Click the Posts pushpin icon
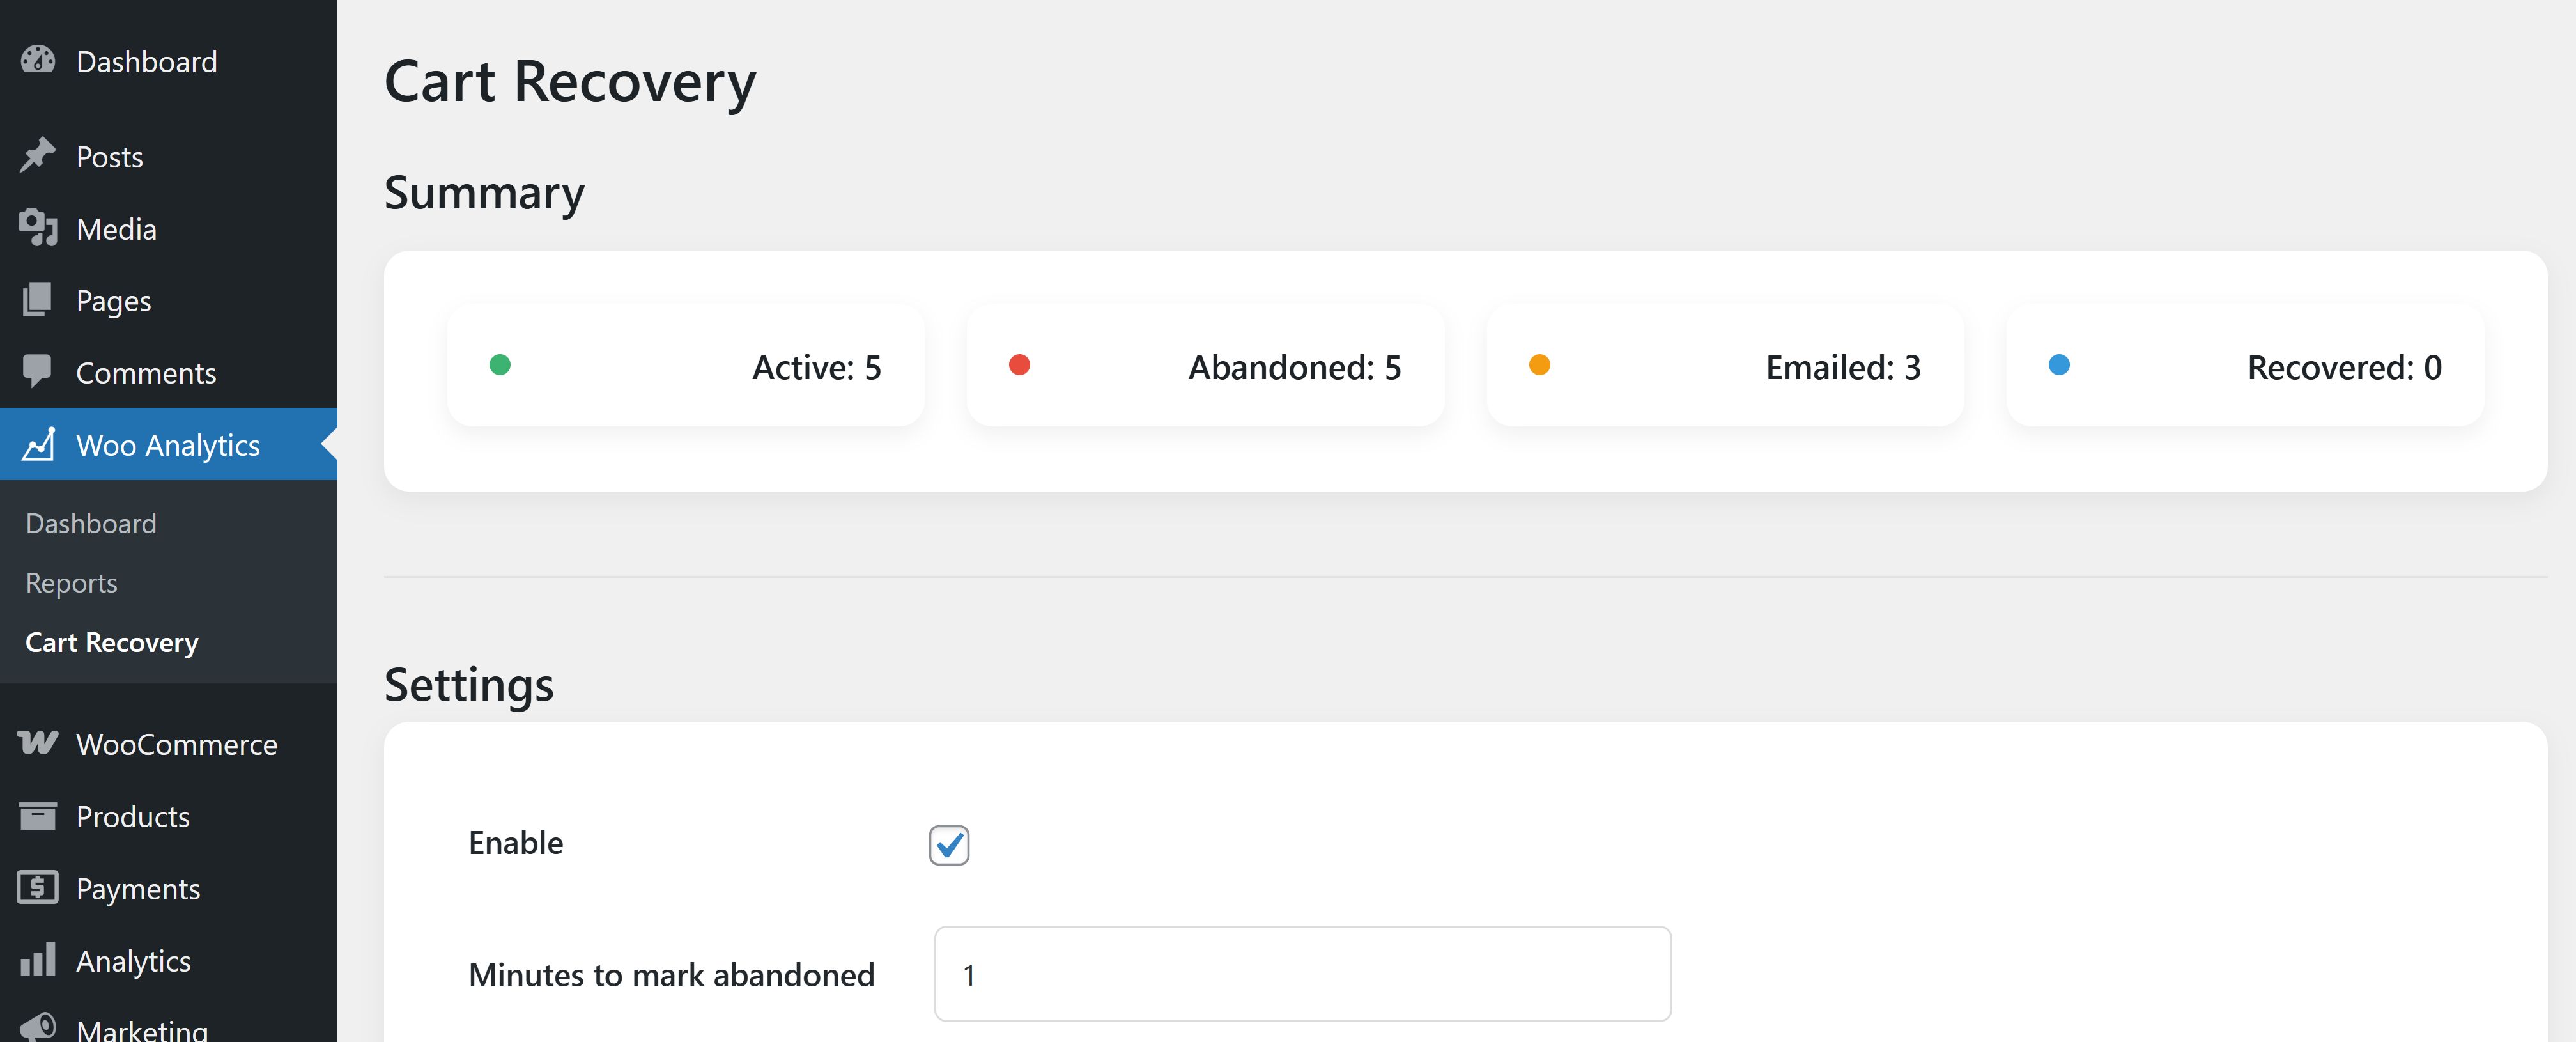 38,156
